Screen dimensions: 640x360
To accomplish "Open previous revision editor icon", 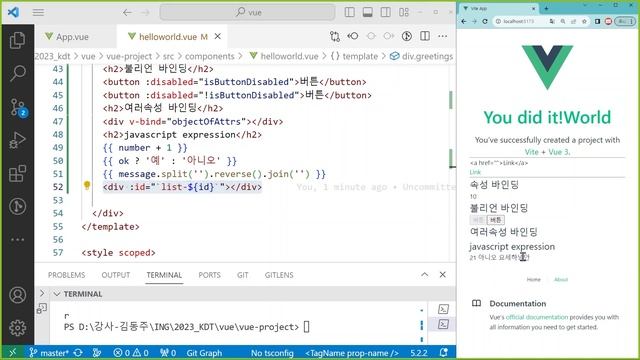I will pos(353,36).
